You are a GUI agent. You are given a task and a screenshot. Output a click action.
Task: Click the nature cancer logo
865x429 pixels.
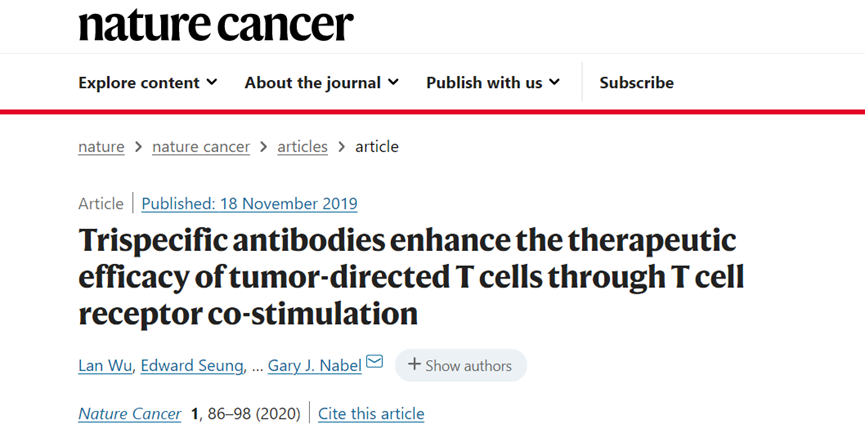216,24
